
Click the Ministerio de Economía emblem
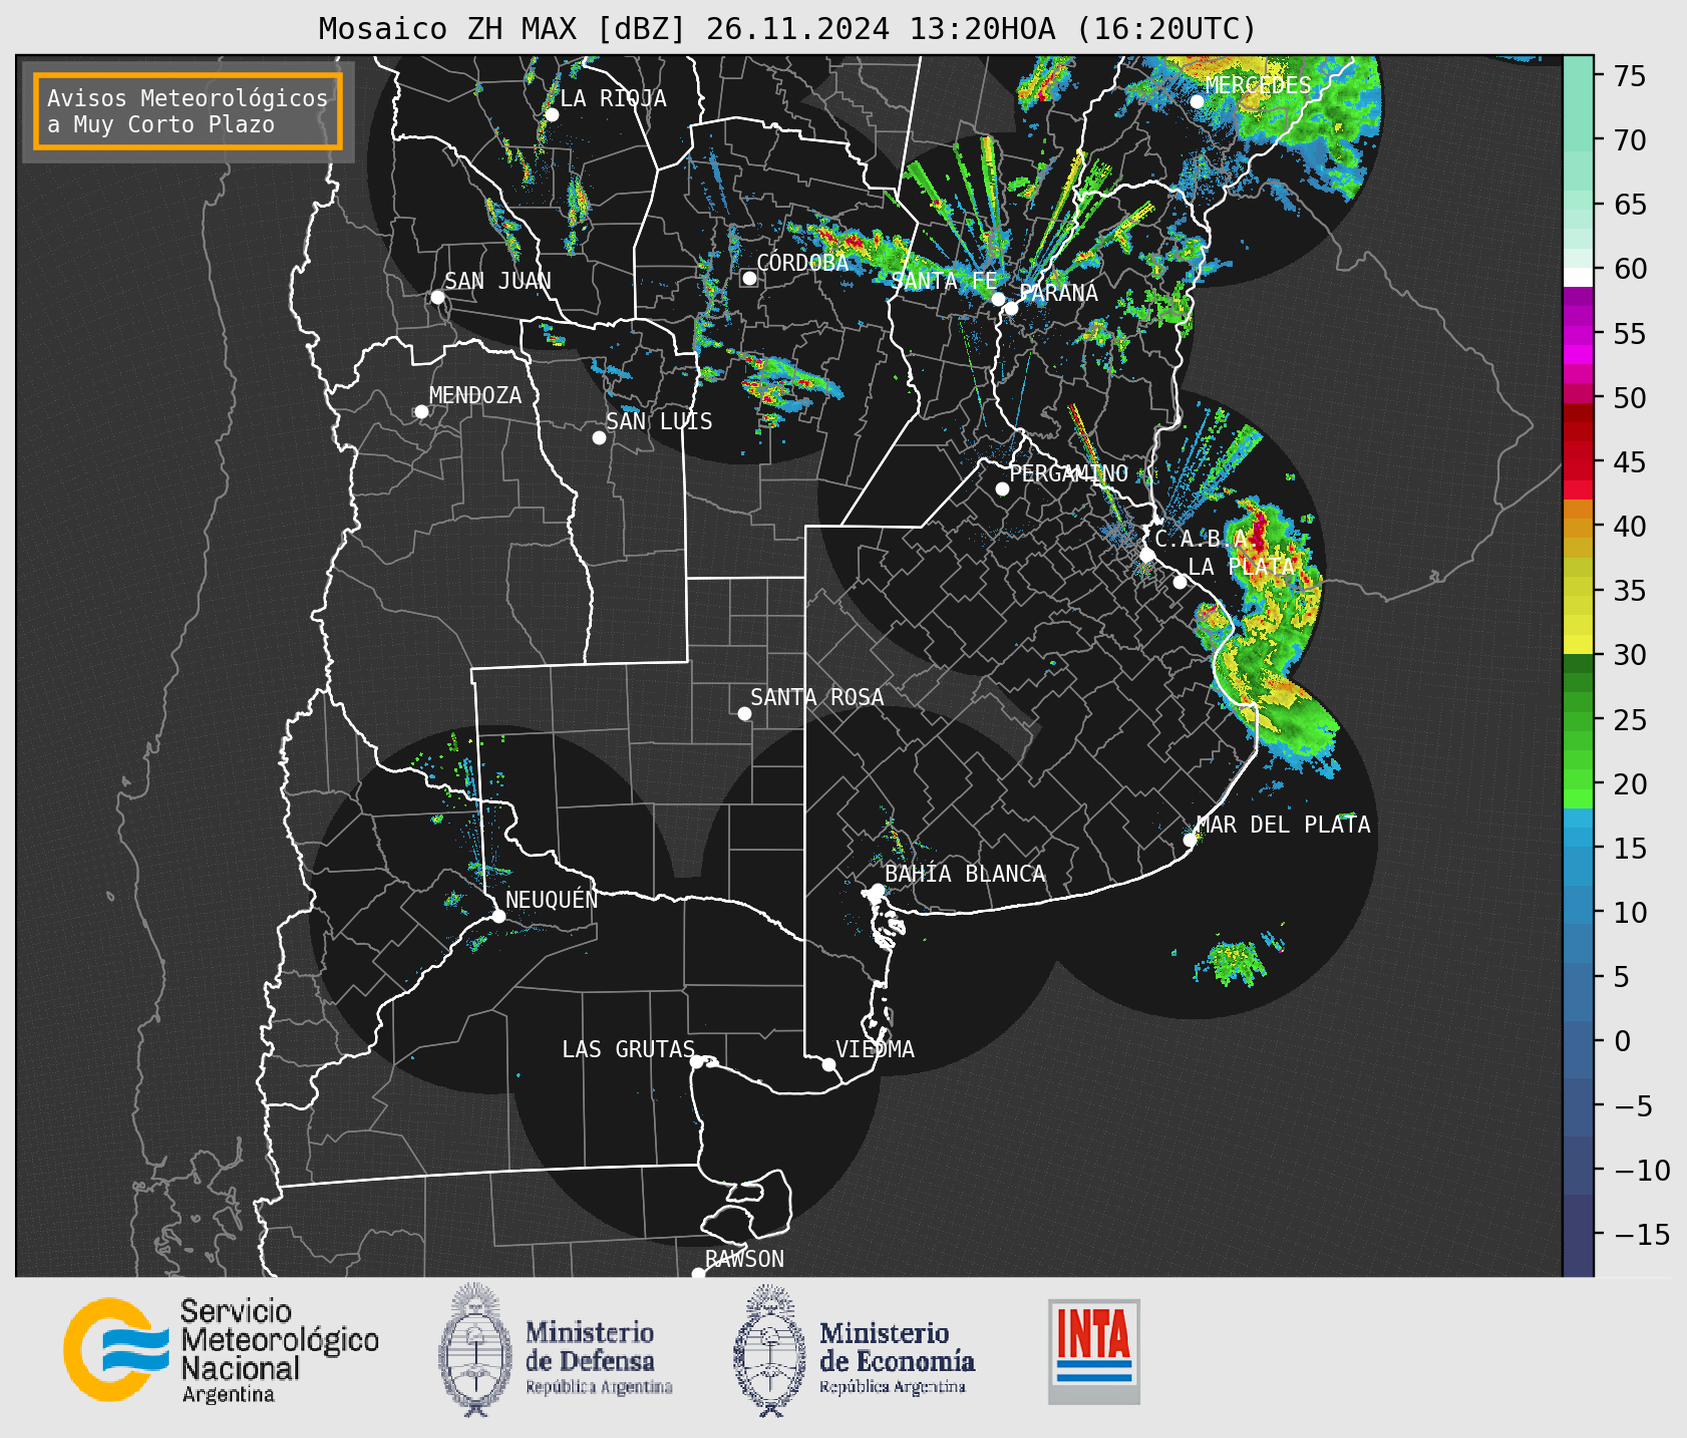(768, 1350)
